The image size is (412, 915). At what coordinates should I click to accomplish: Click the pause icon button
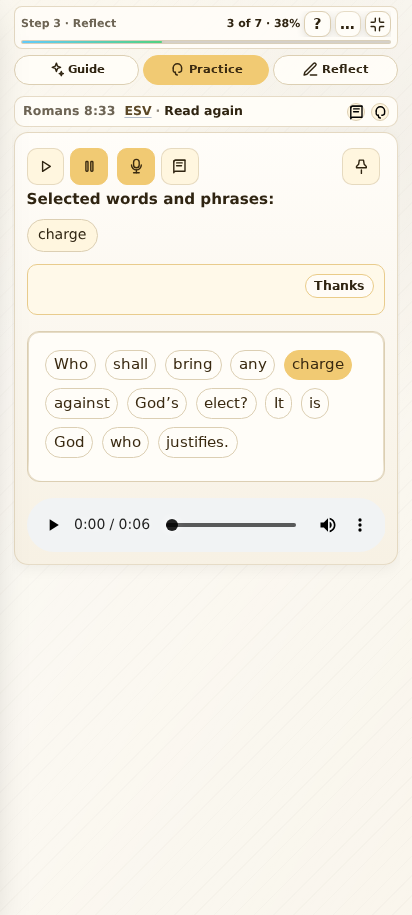coord(89,166)
